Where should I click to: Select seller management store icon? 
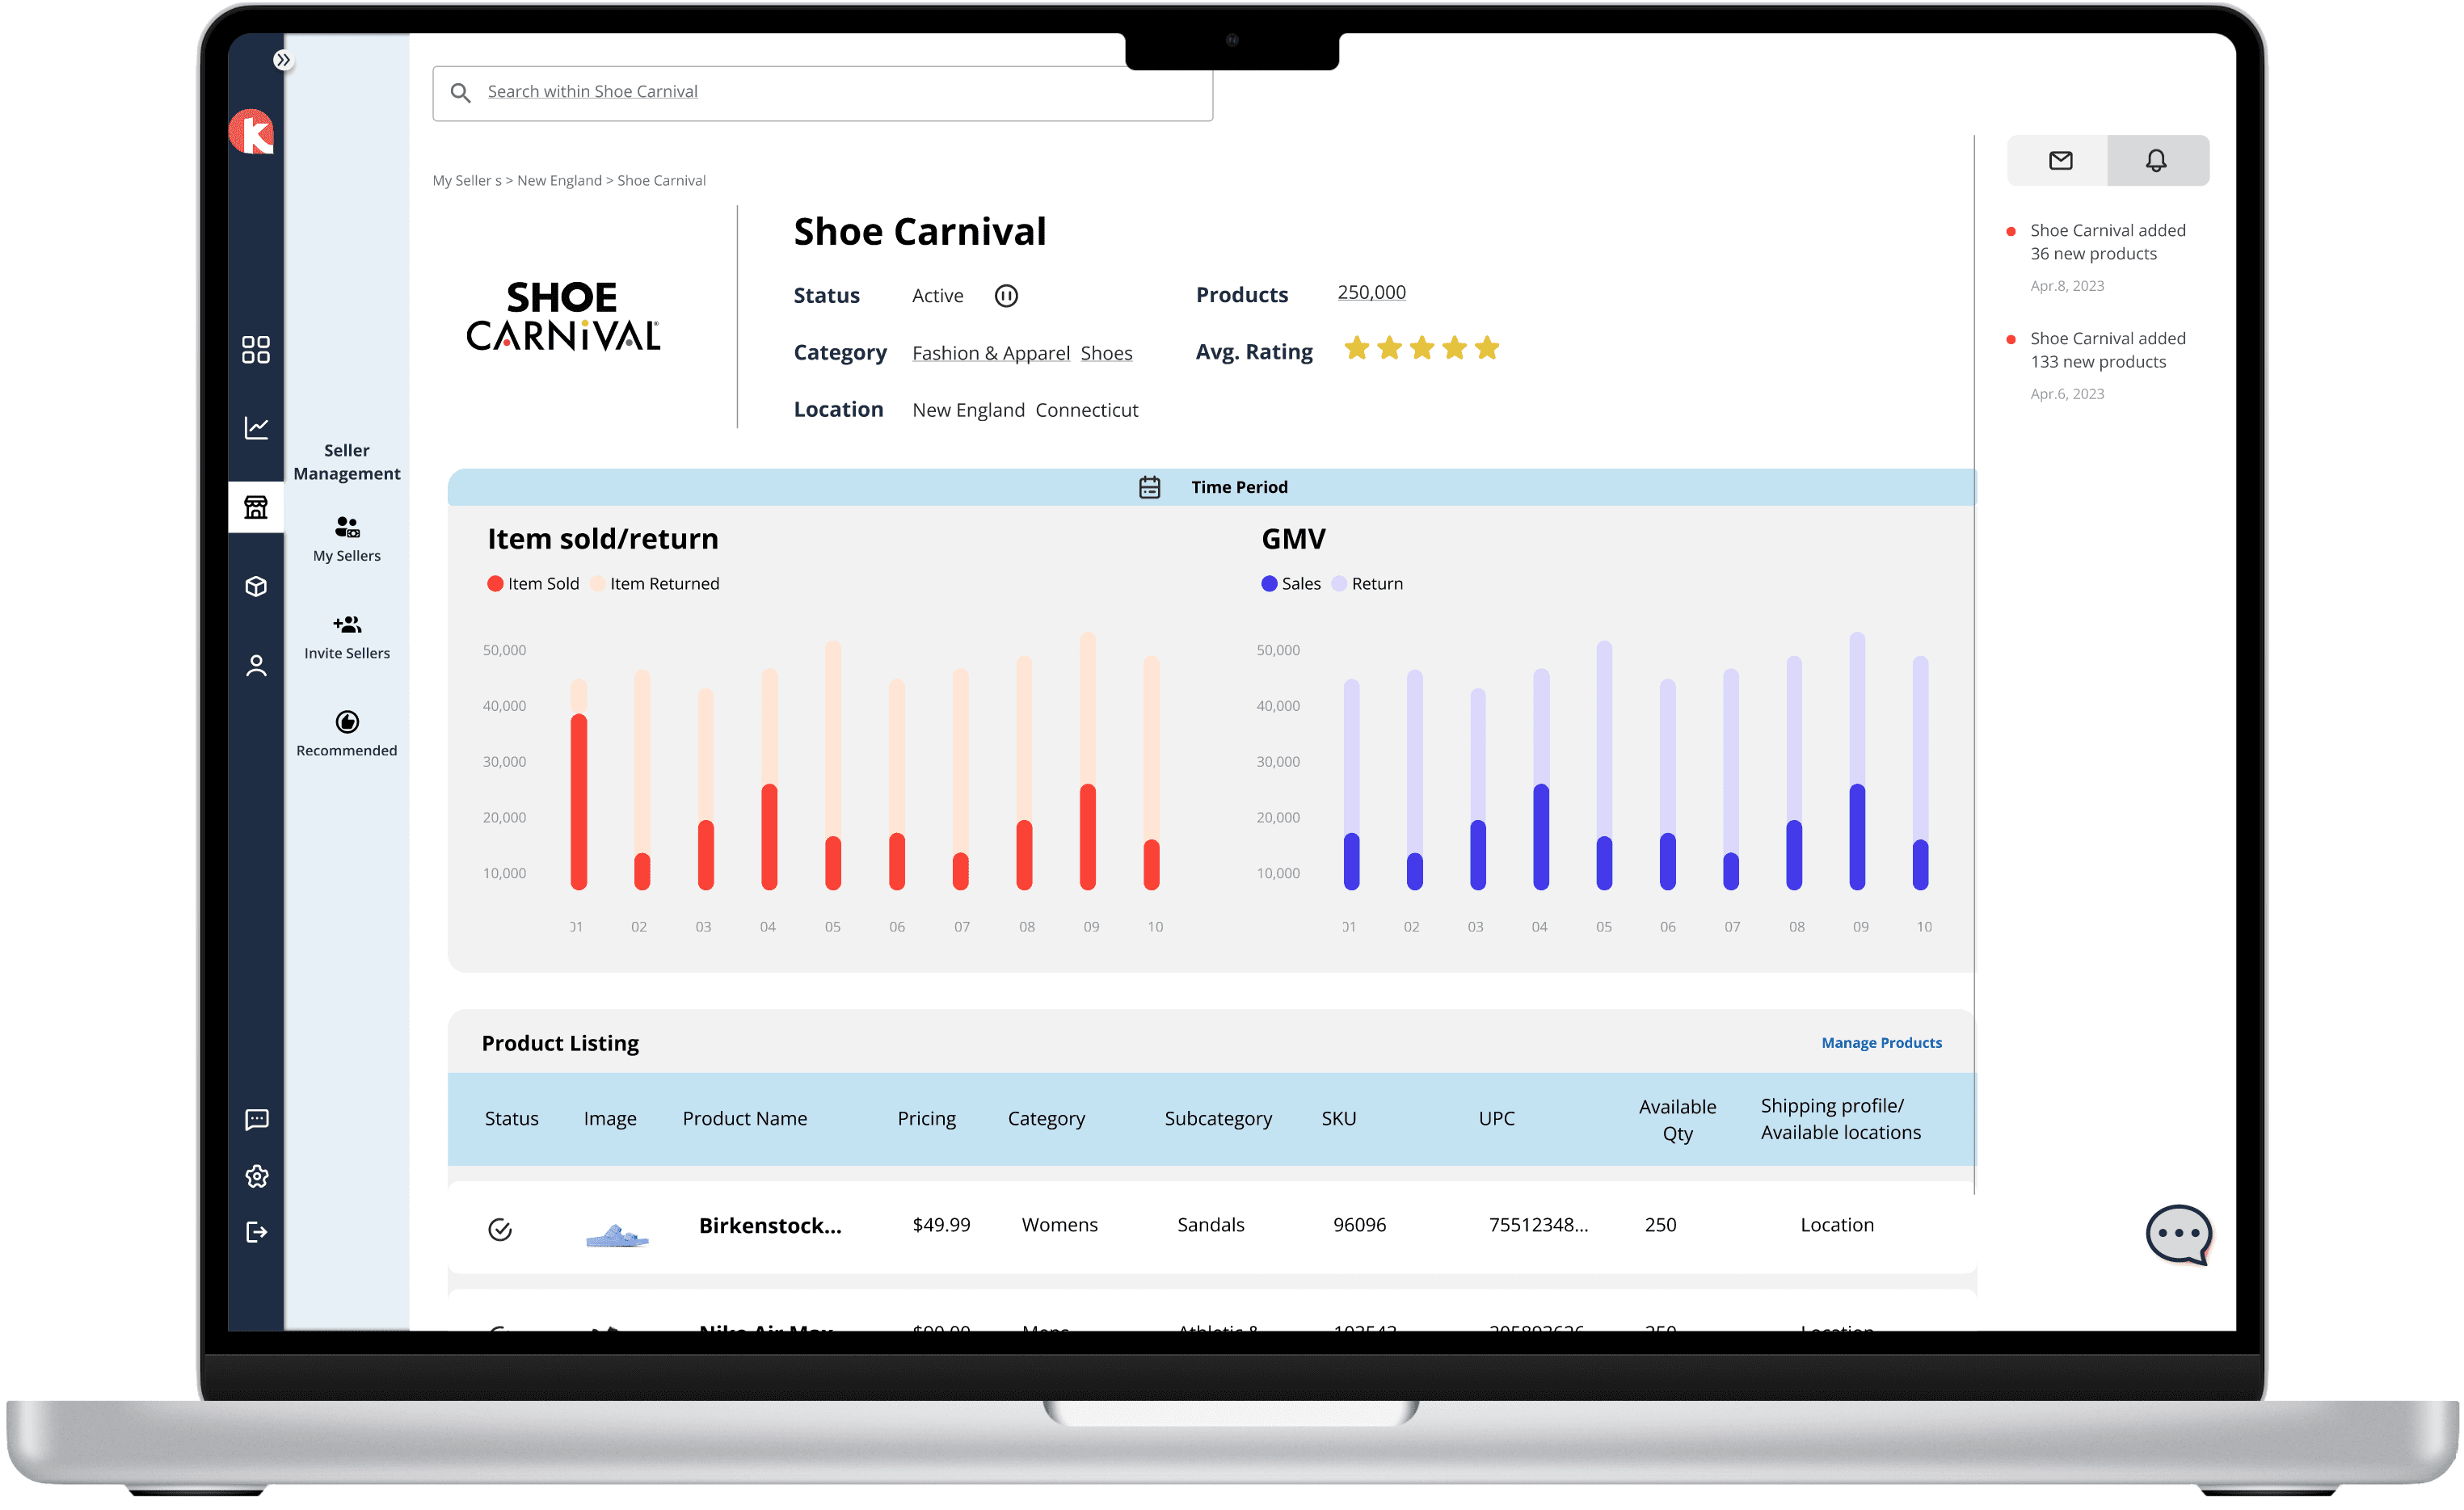[x=256, y=507]
